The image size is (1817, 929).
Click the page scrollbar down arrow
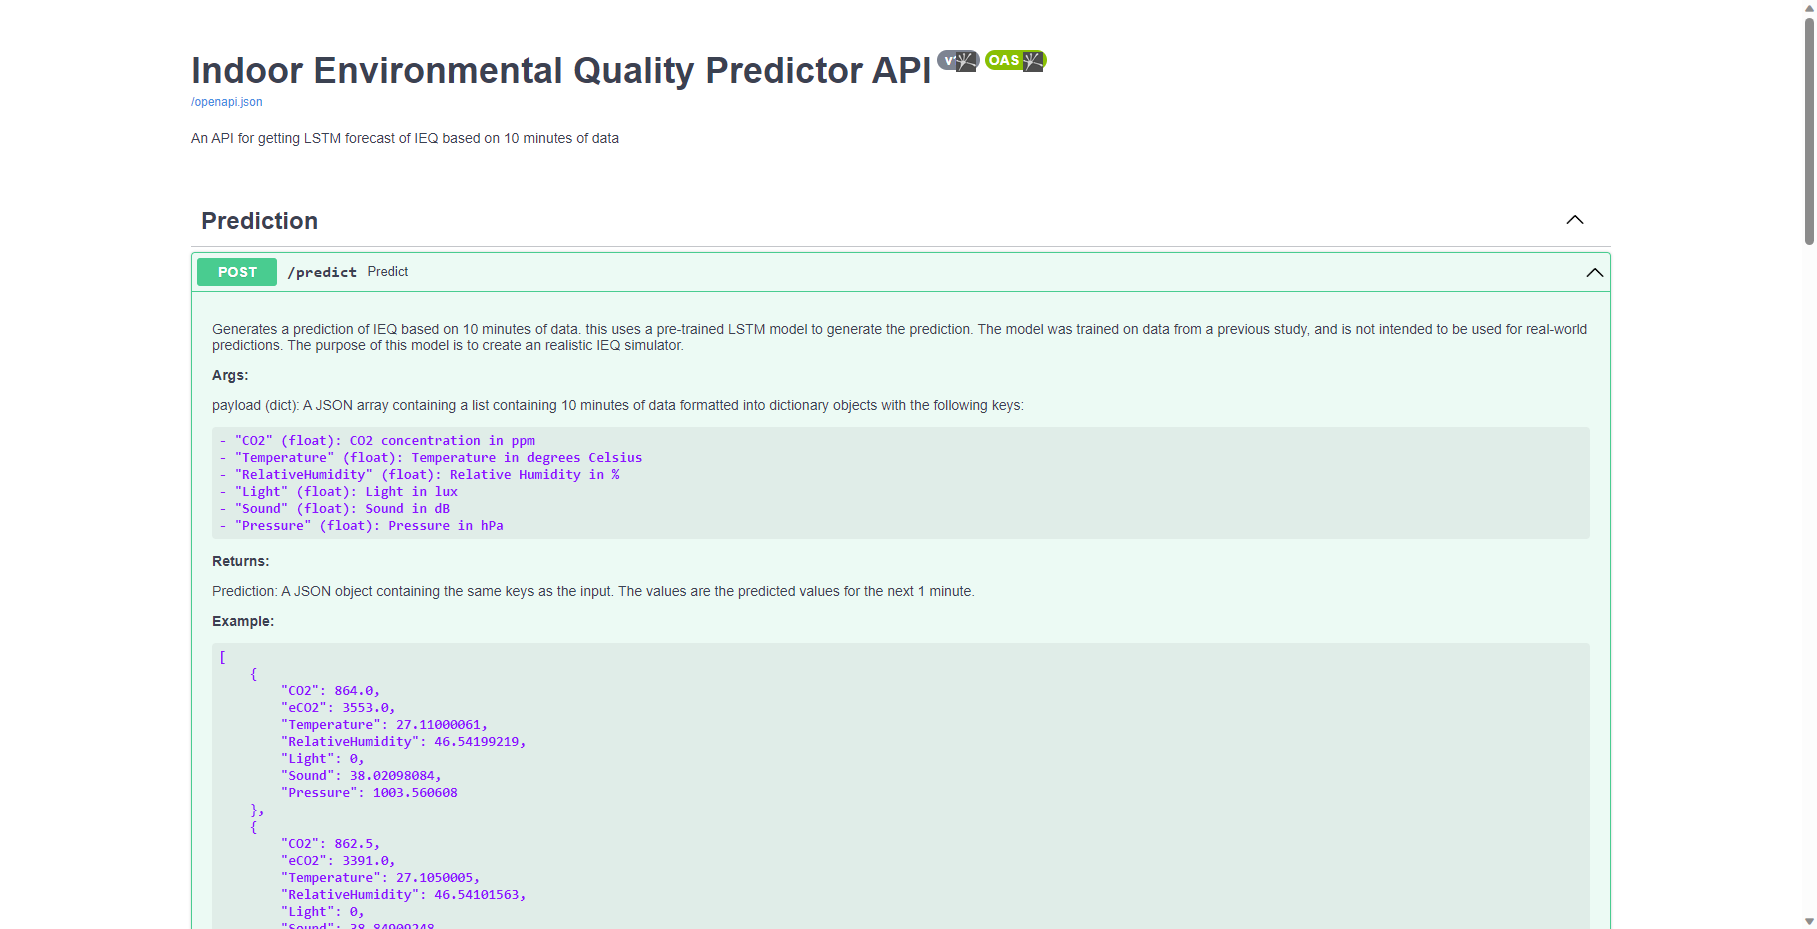pyautogui.click(x=1808, y=922)
